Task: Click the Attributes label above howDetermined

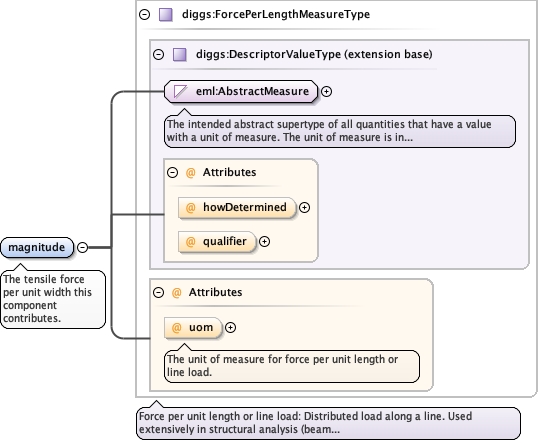Action: [229, 172]
